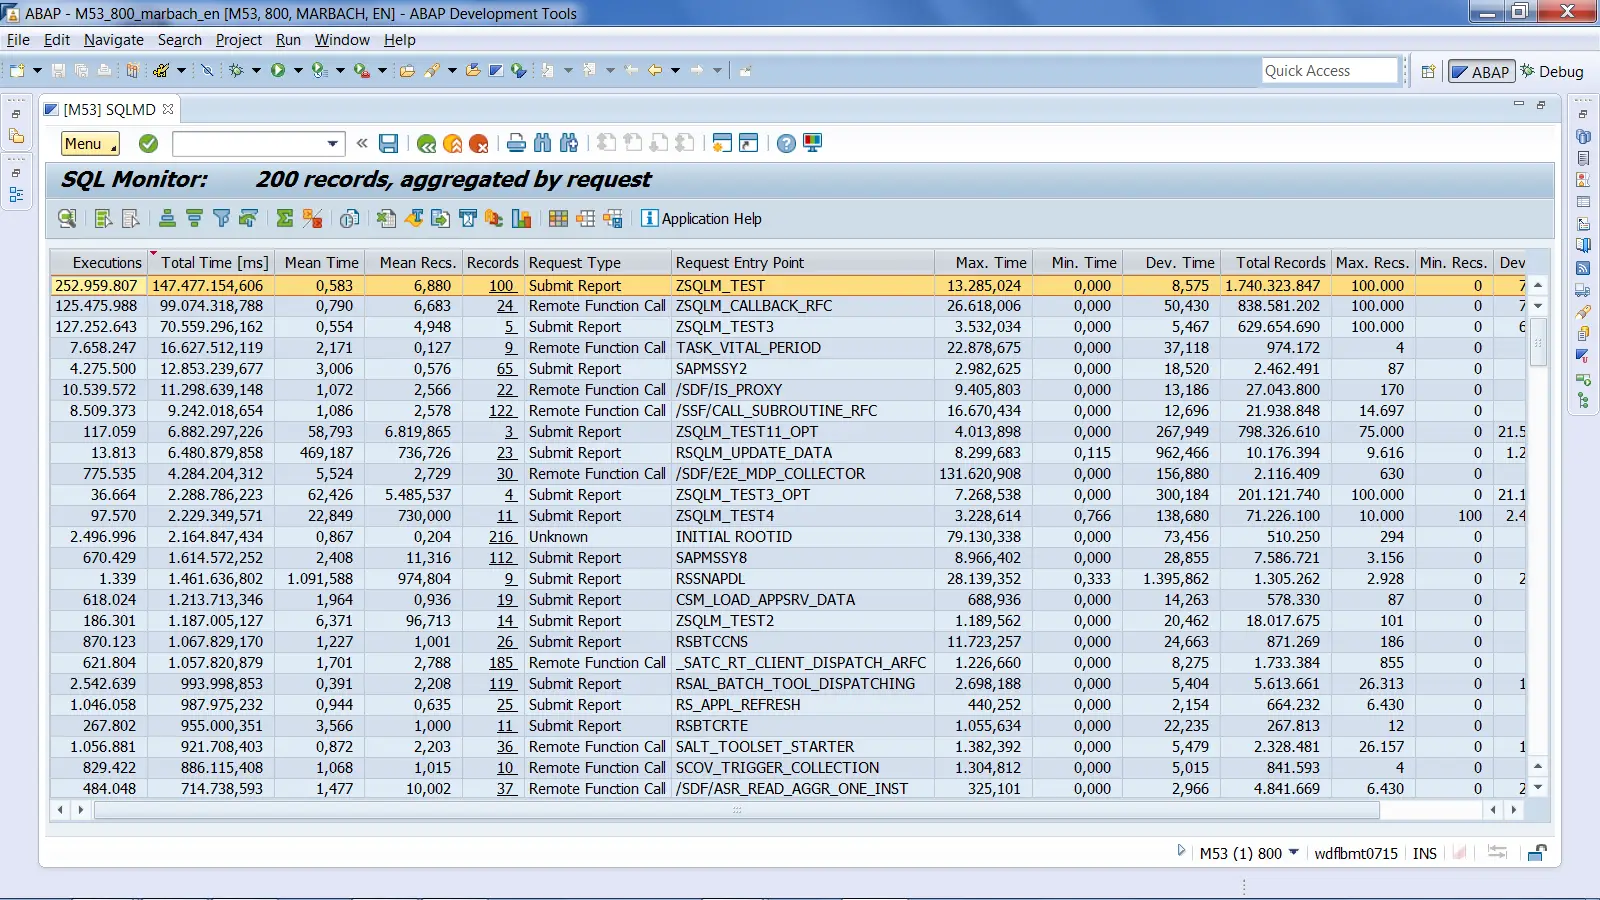Expand the New wizard dropdown arrow
Viewport: 1600px width, 900px height.
(35, 70)
